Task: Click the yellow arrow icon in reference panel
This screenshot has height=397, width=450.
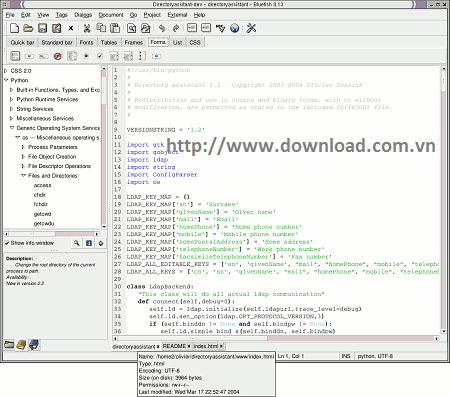Action: 101,244
